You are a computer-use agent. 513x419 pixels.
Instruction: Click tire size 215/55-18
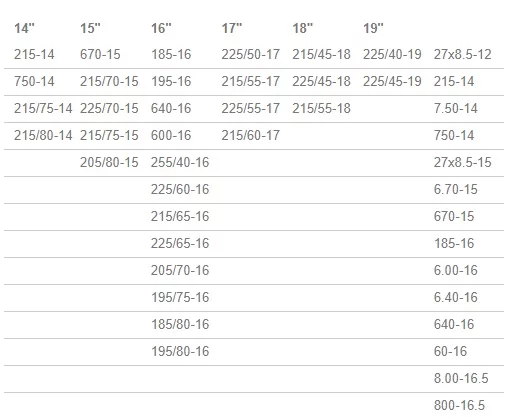pos(321,108)
